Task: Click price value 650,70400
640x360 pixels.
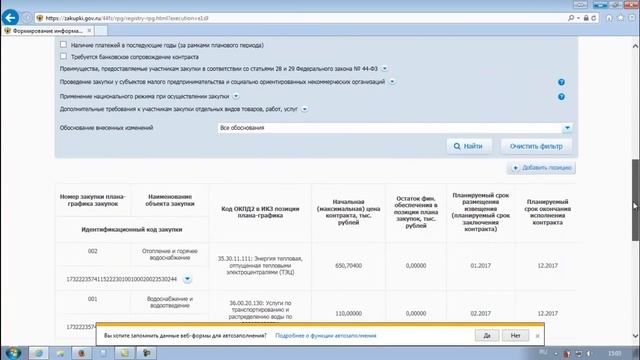Action: click(x=348, y=266)
